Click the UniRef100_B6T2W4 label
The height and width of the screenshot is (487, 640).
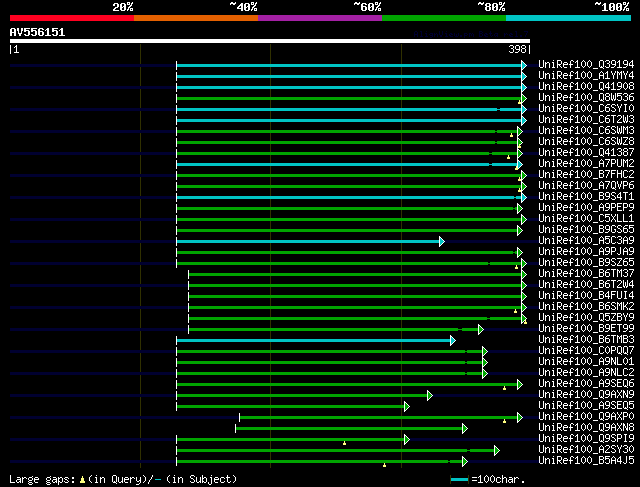tap(586, 285)
